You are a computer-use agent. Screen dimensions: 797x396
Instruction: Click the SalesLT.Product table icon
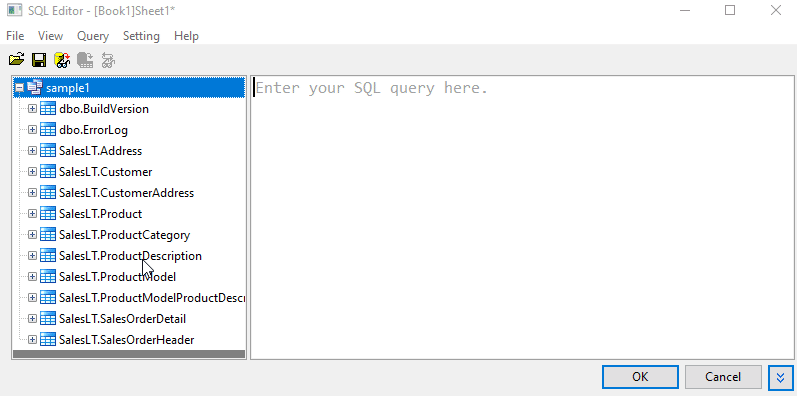click(x=48, y=214)
